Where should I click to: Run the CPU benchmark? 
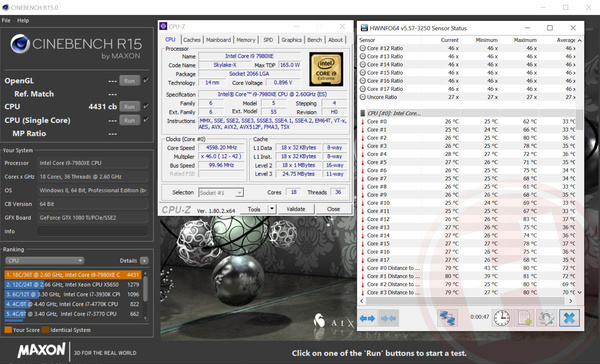pyautogui.click(x=129, y=106)
